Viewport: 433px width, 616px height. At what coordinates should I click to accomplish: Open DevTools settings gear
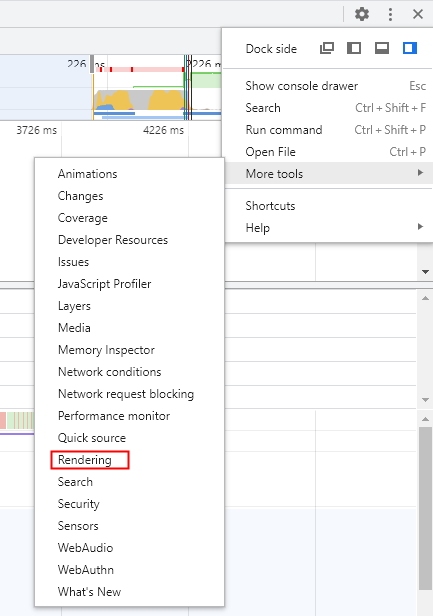point(361,14)
